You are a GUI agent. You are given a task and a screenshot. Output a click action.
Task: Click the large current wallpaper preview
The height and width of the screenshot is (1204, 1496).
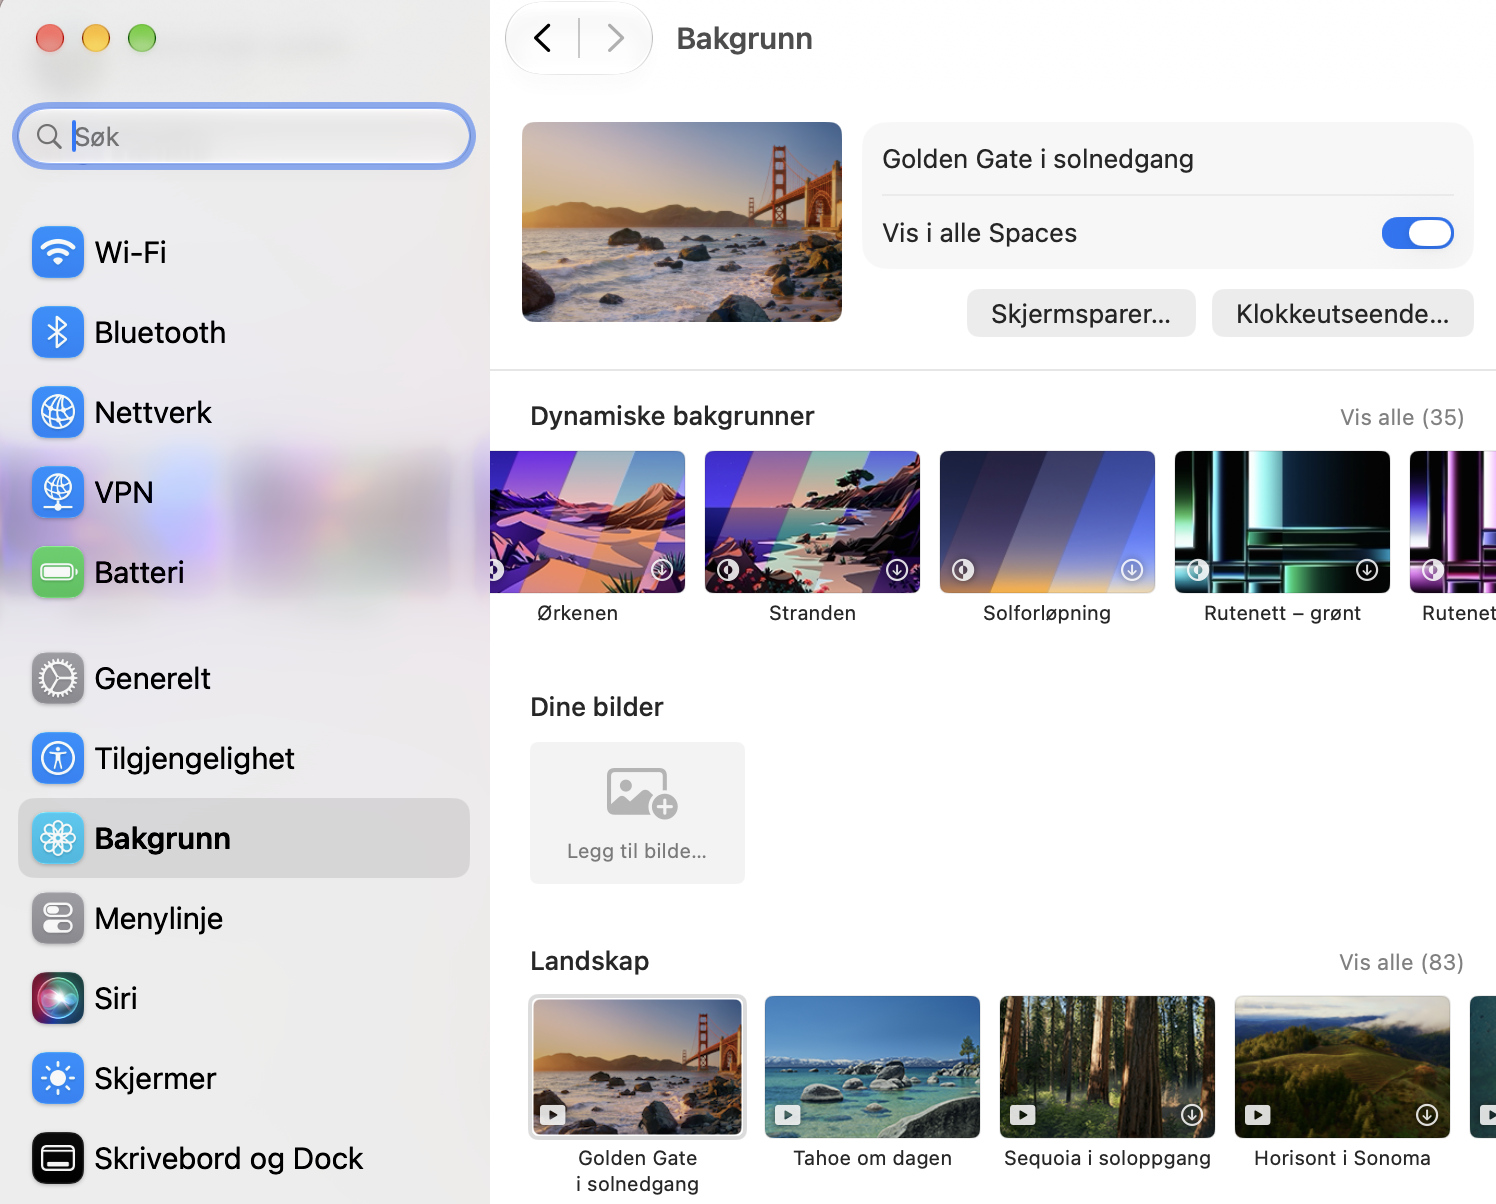click(682, 222)
